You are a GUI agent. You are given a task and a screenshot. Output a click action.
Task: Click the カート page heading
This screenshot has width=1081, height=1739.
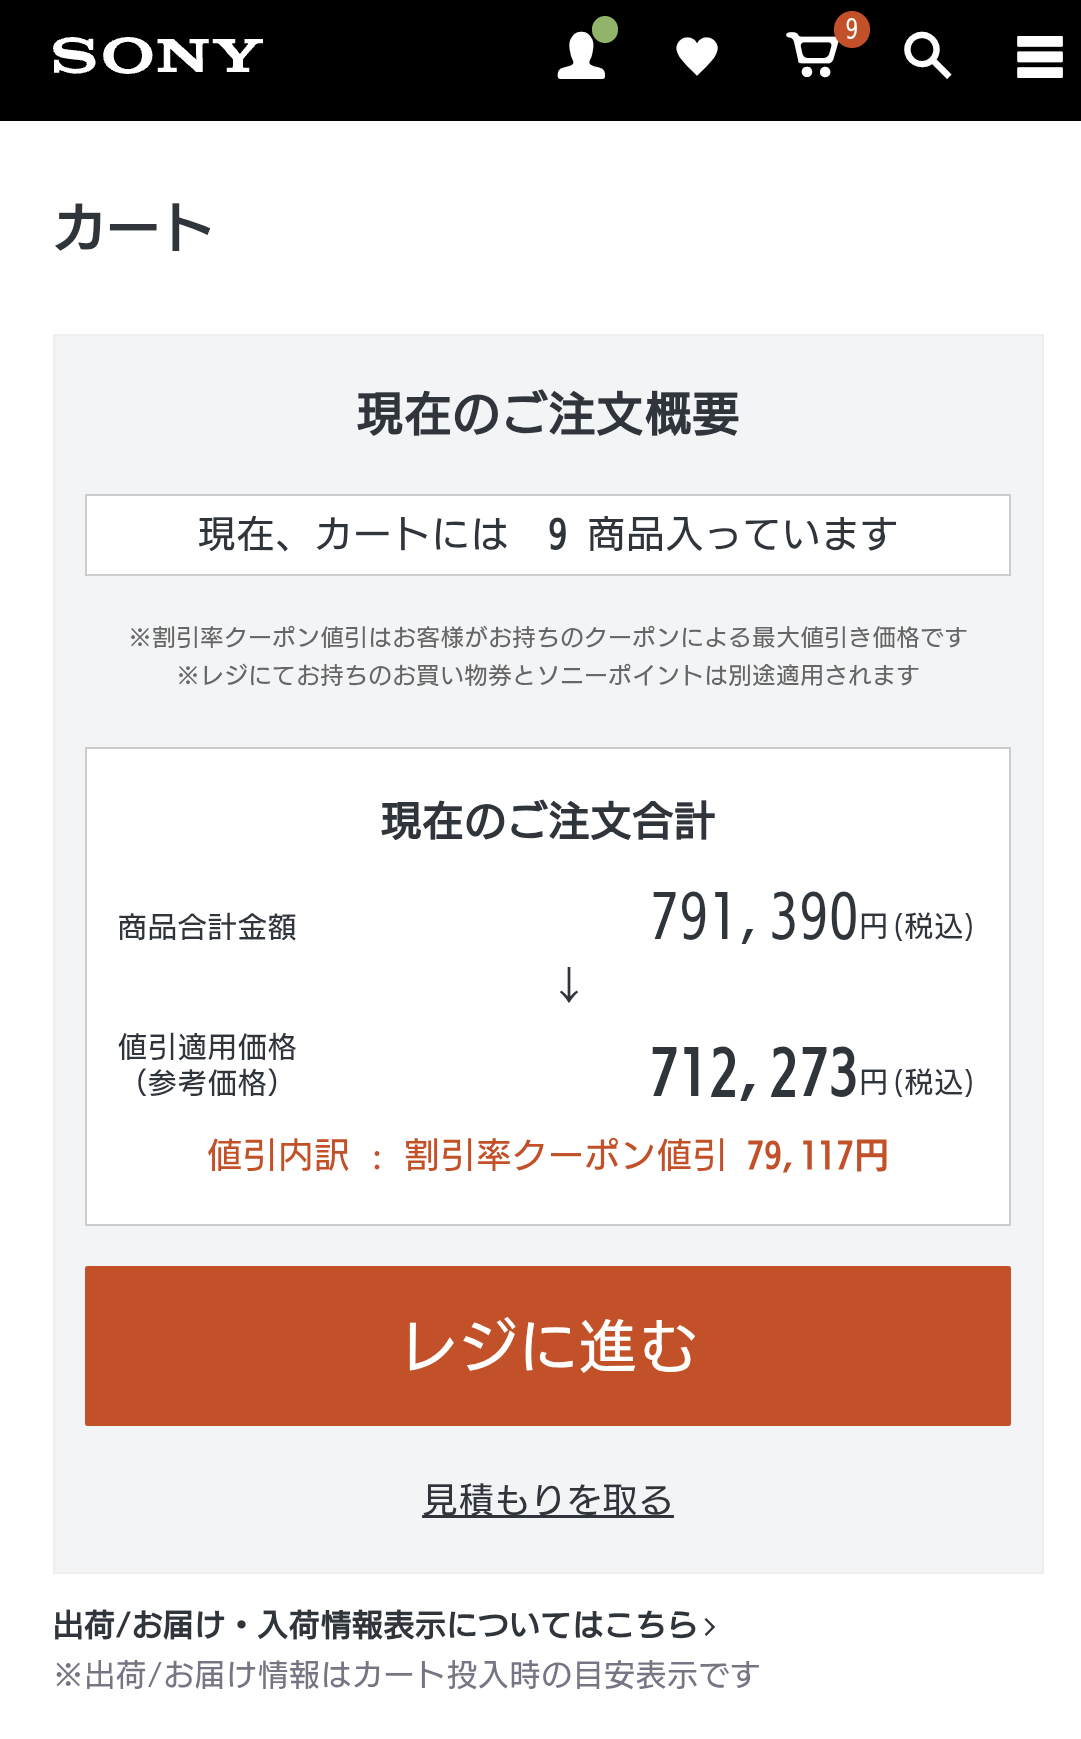[133, 228]
